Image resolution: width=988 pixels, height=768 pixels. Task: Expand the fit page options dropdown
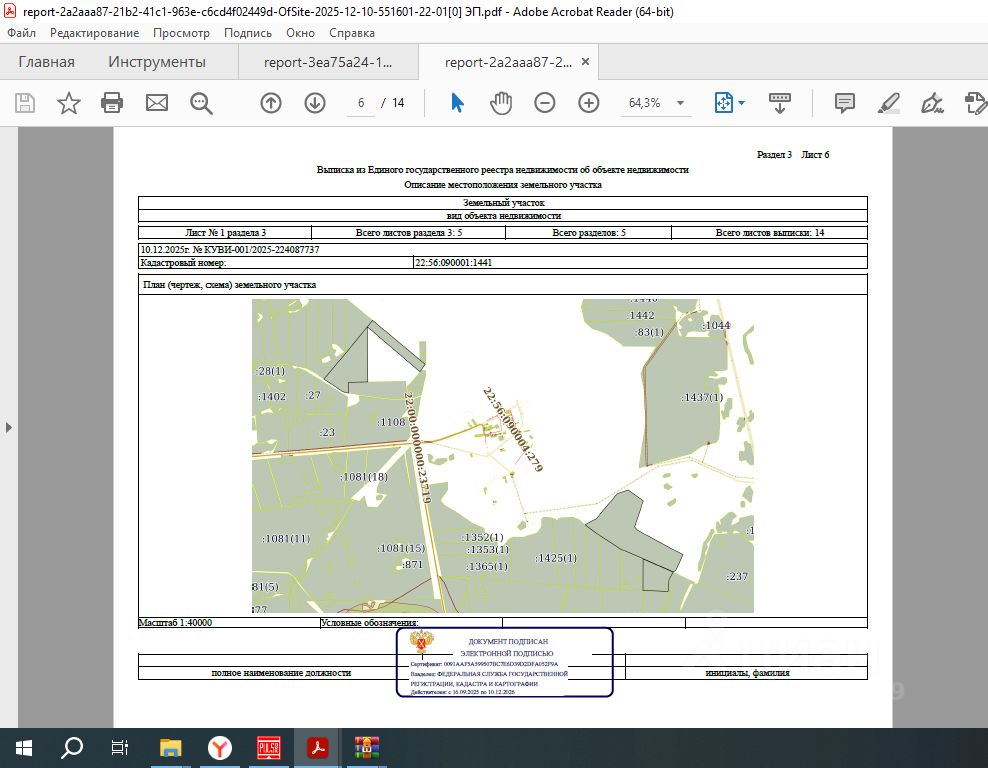[741, 103]
